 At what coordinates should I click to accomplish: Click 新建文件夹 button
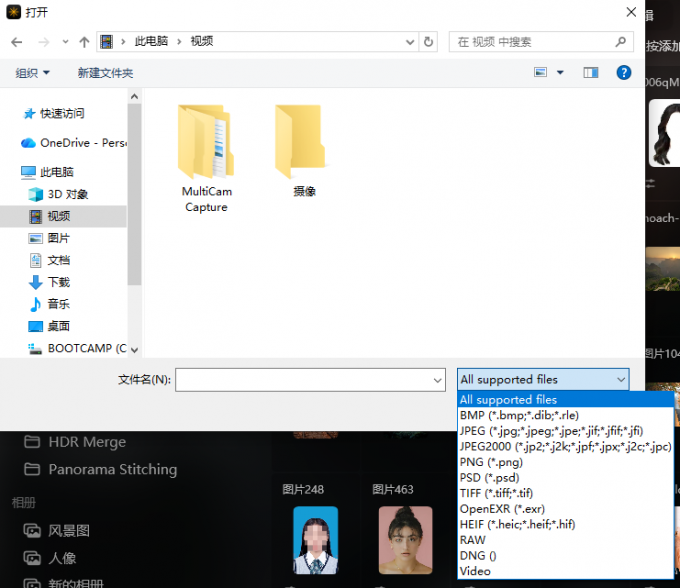click(105, 73)
